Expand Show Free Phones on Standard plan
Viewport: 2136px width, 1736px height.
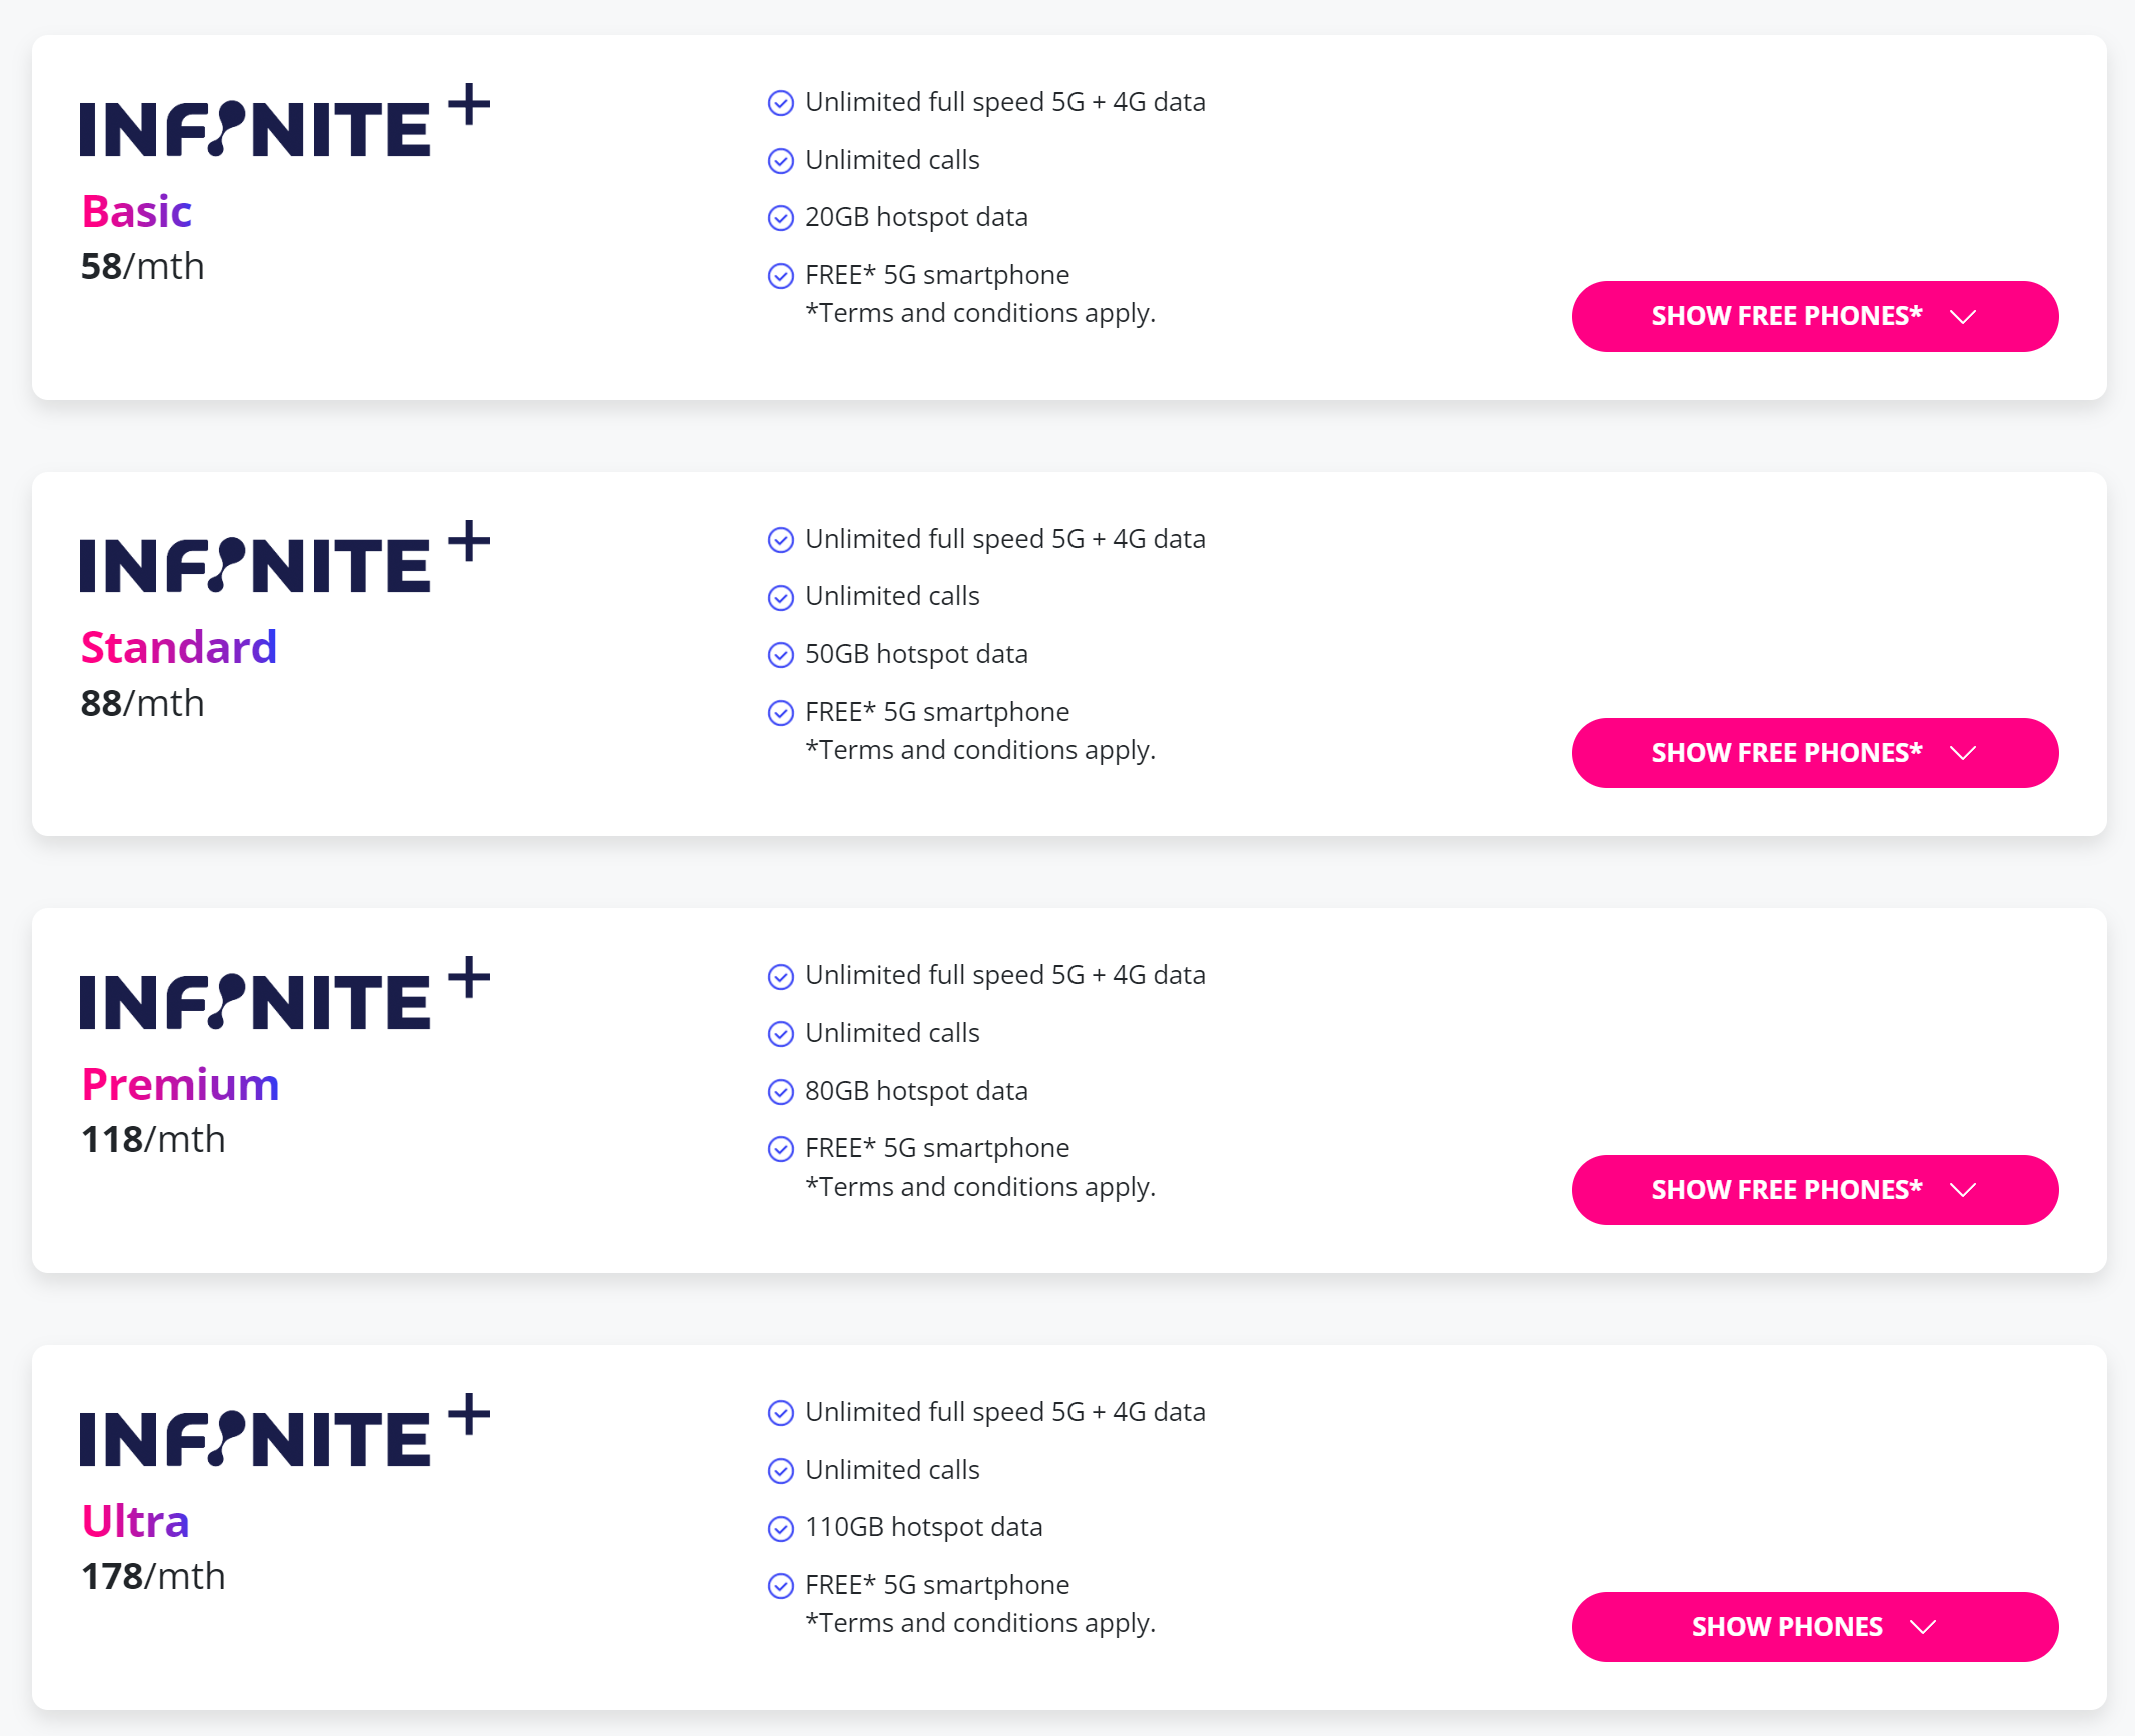[1814, 753]
